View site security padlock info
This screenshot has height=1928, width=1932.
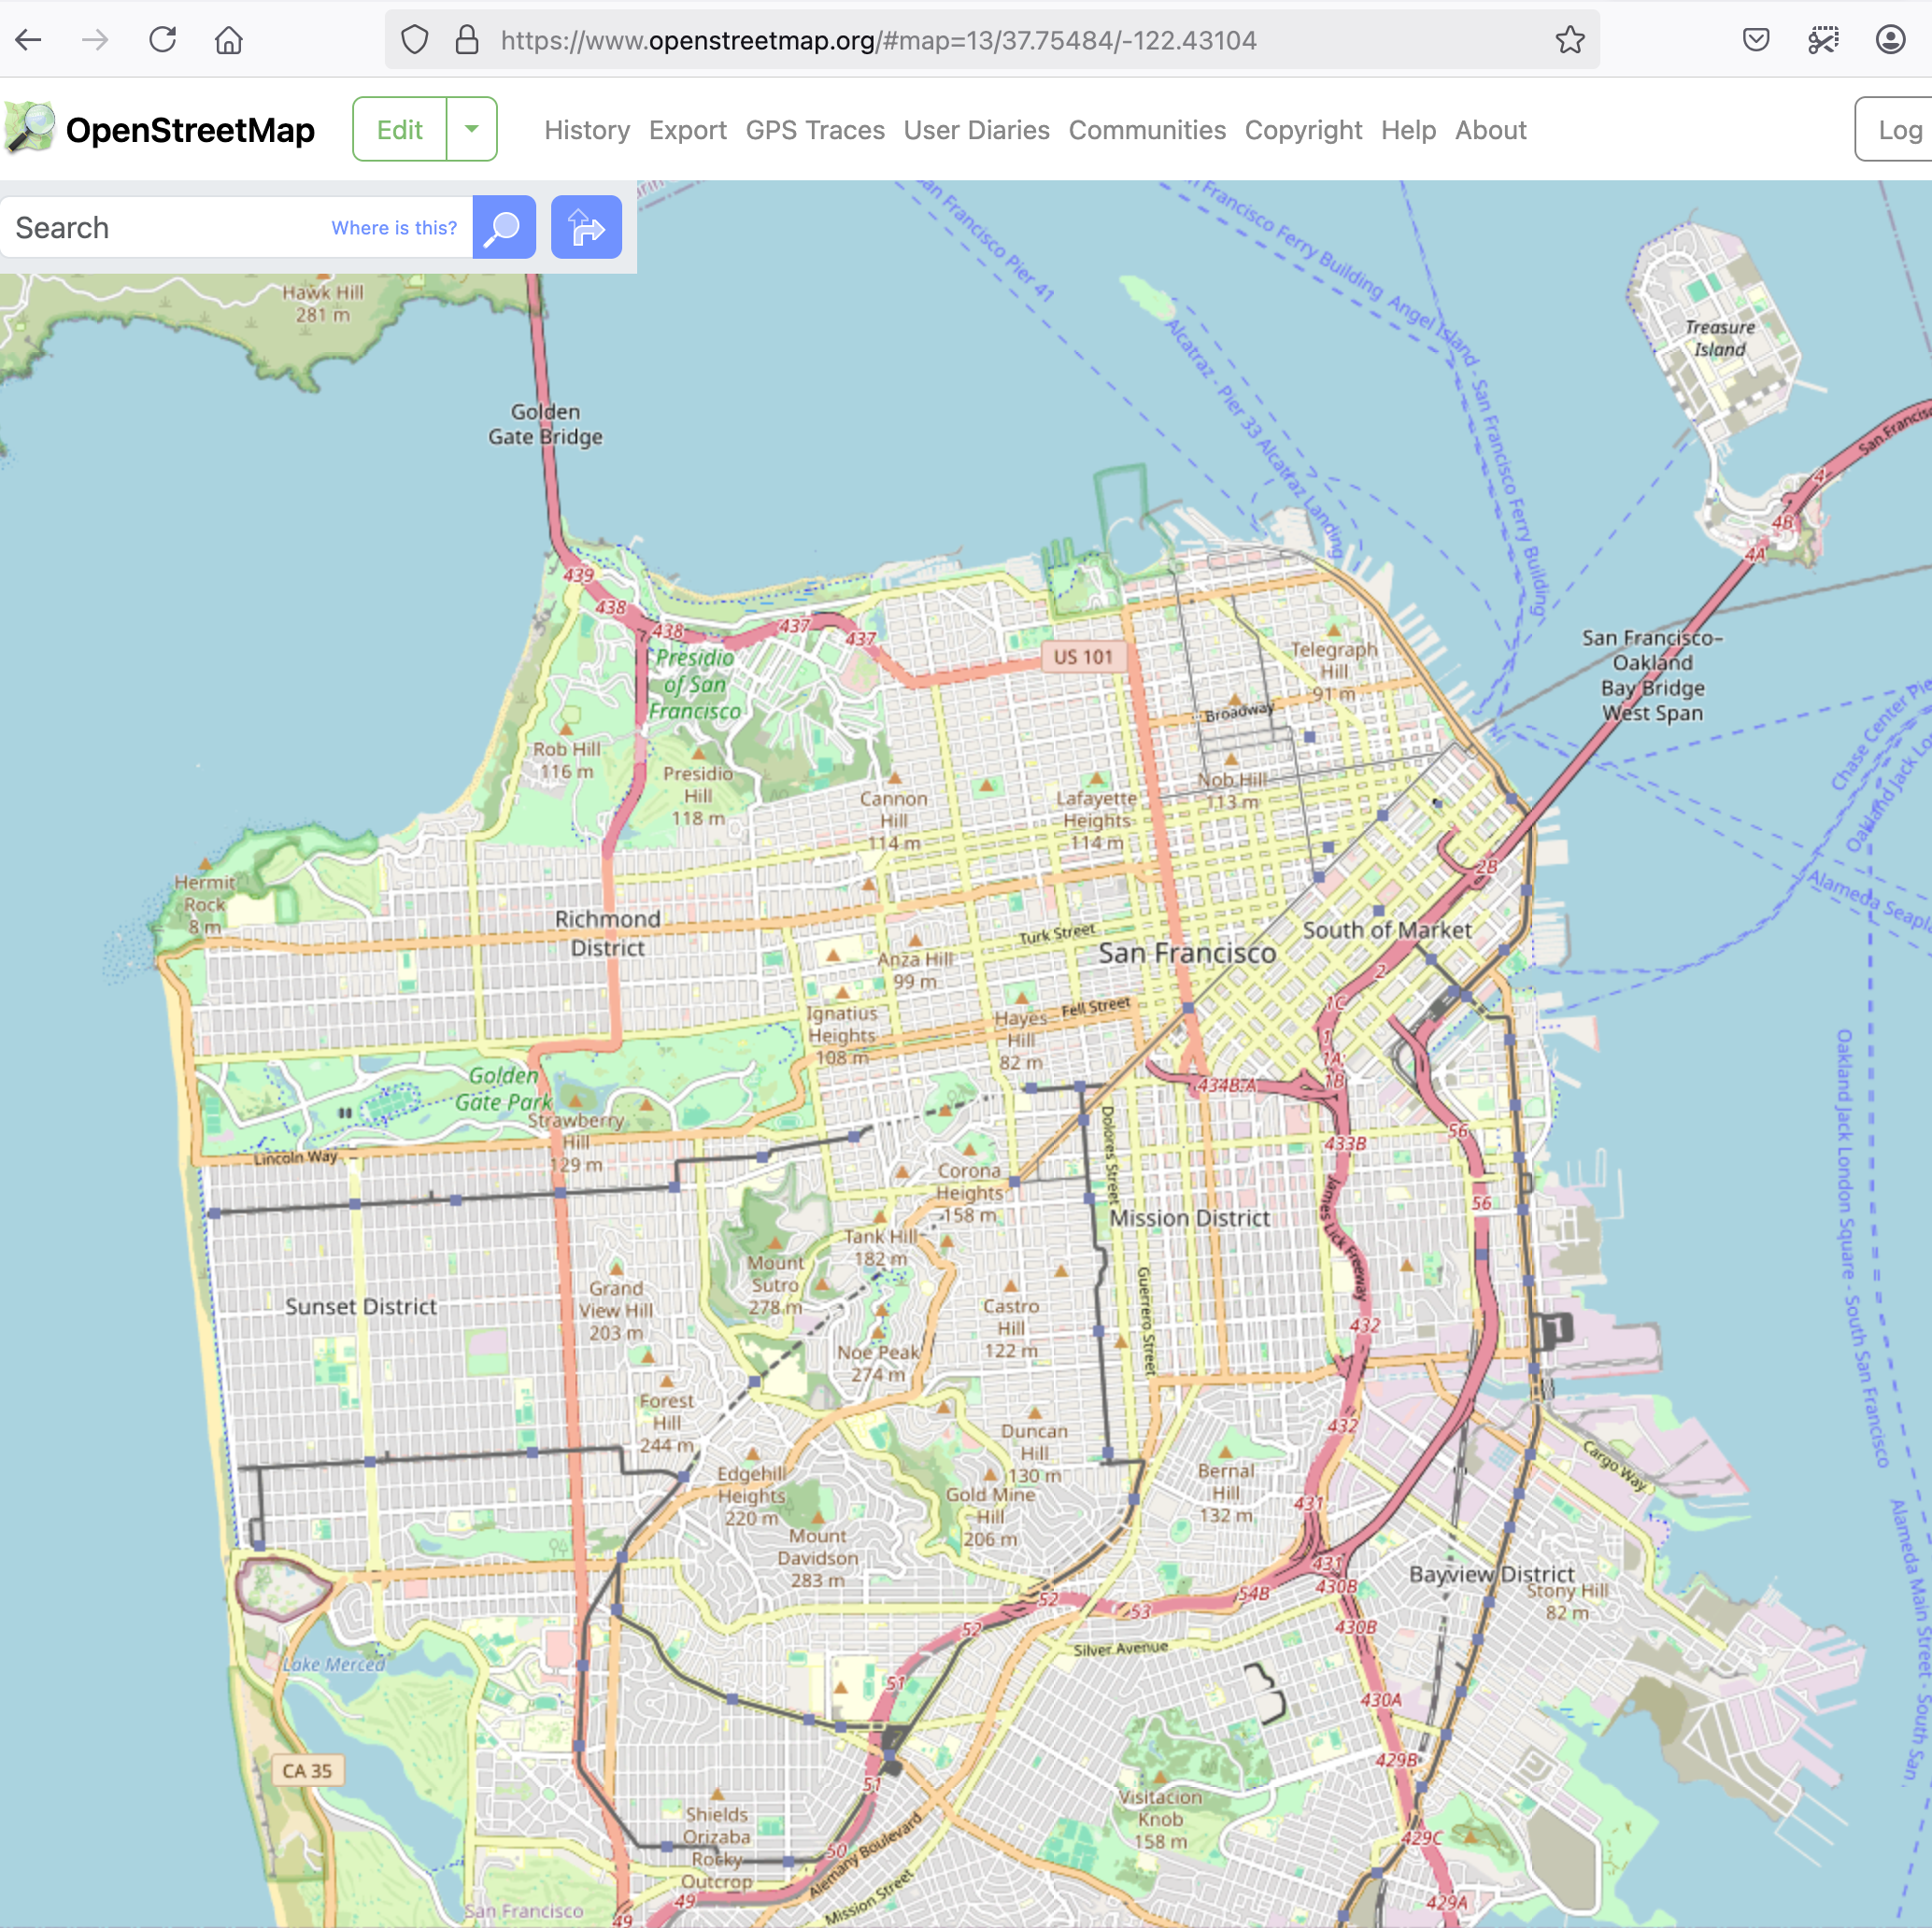(466, 40)
